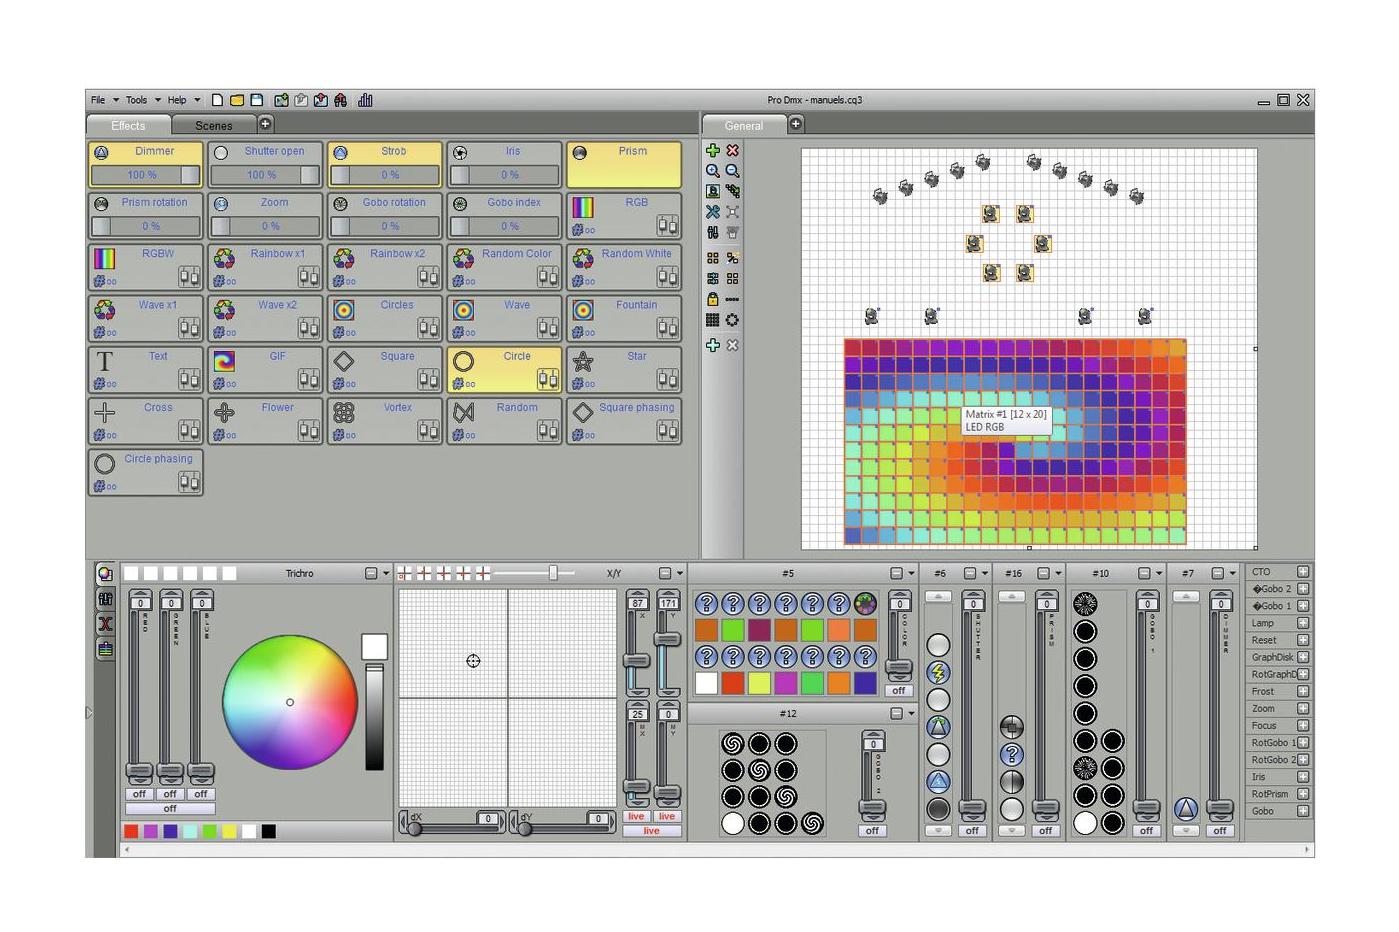Toggle the dX live button

(x=636, y=817)
